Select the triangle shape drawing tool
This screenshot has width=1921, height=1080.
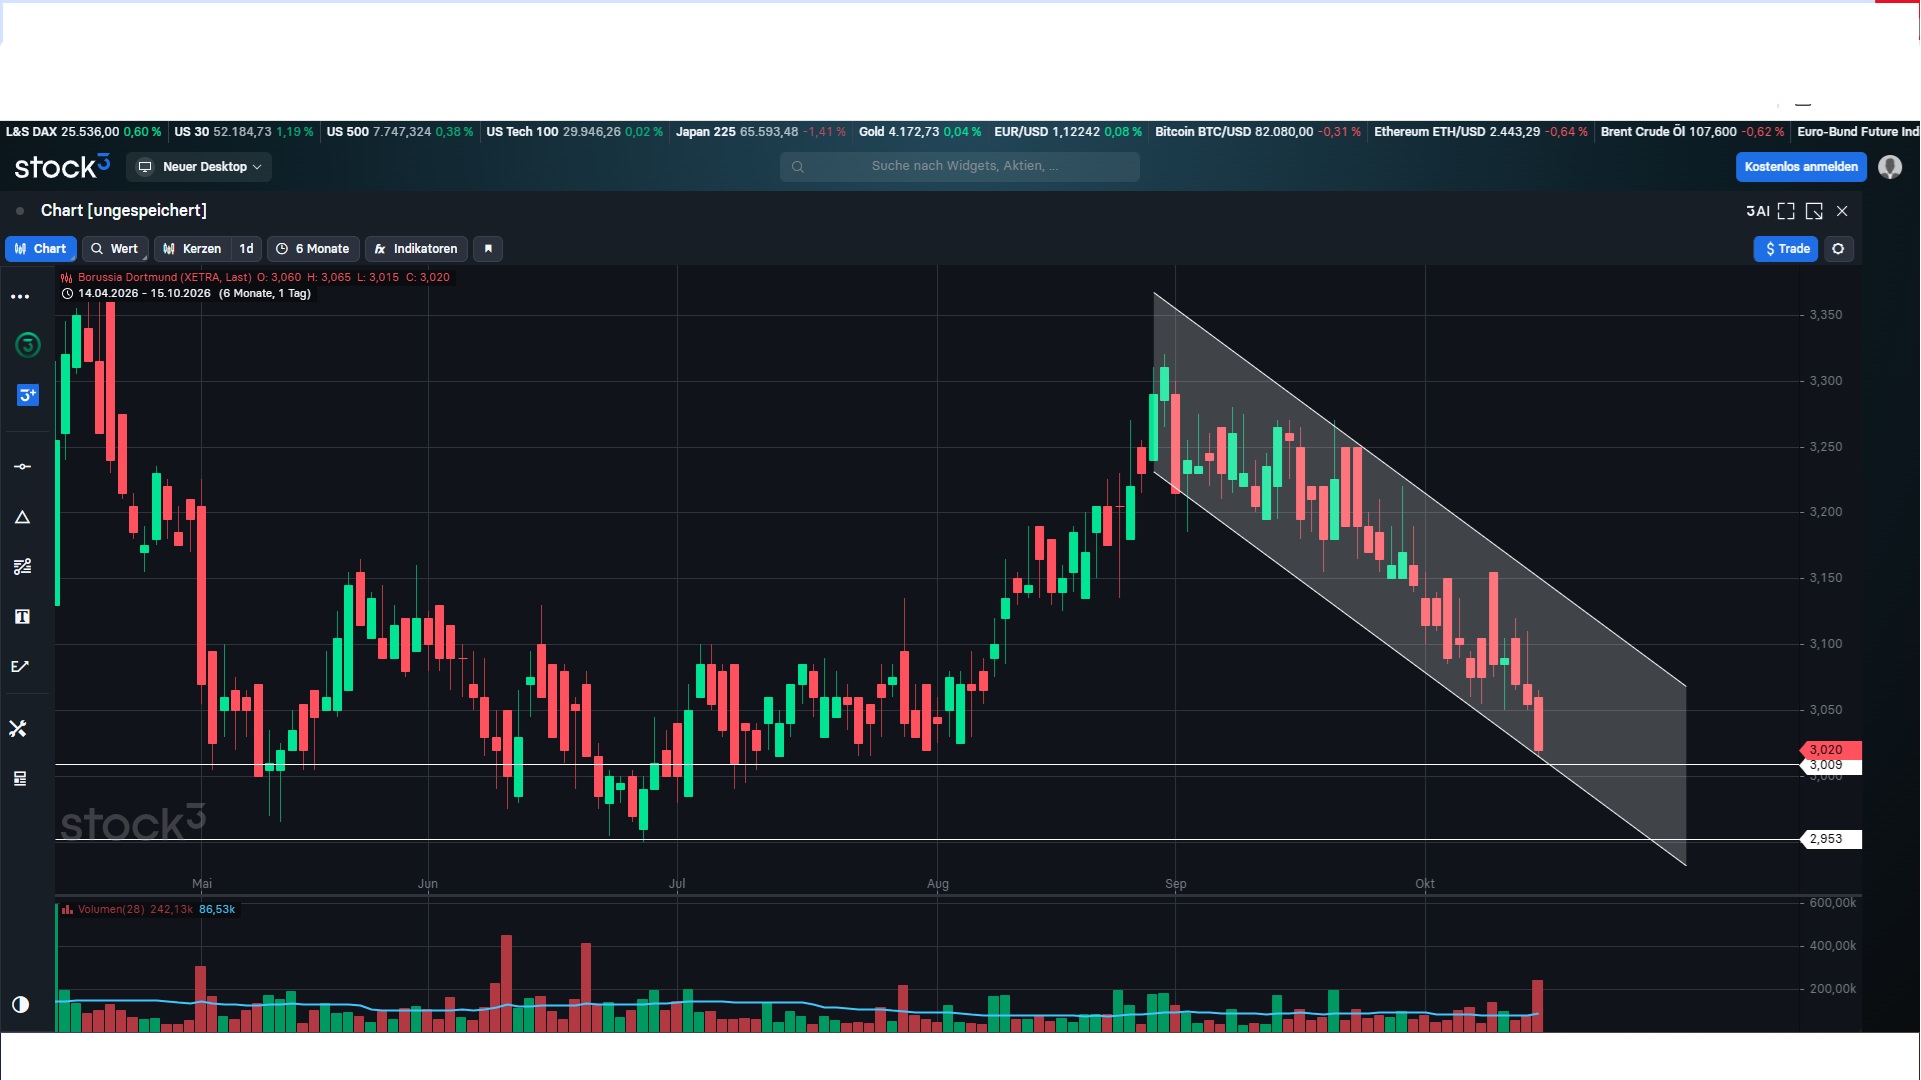pyautogui.click(x=22, y=517)
